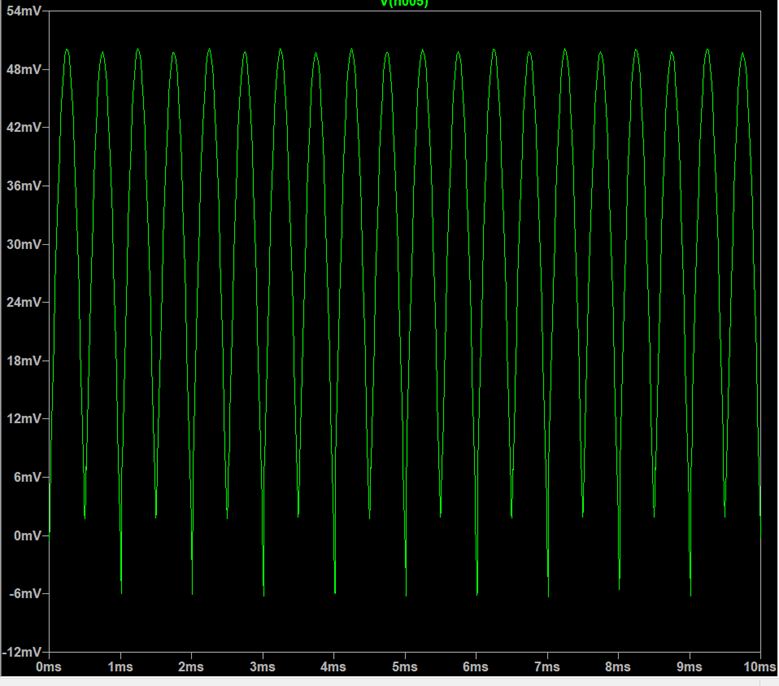
Task: Click the 12mV vertical axis label
Action: (23, 419)
